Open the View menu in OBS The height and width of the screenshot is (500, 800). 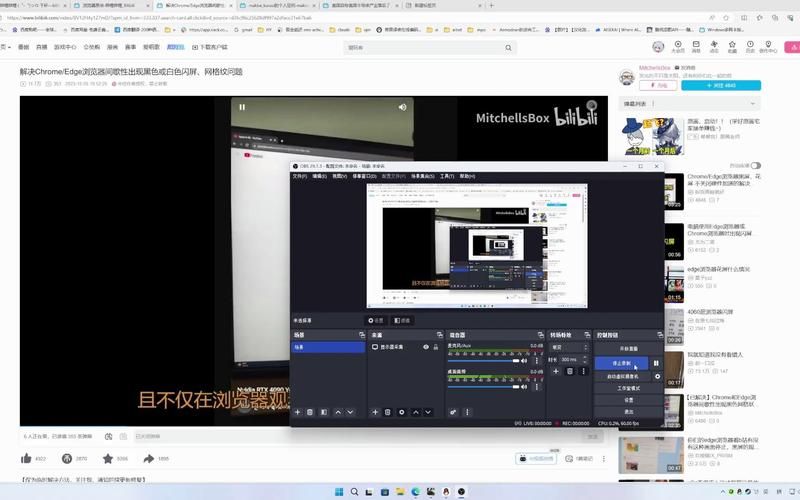pyautogui.click(x=339, y=176)
